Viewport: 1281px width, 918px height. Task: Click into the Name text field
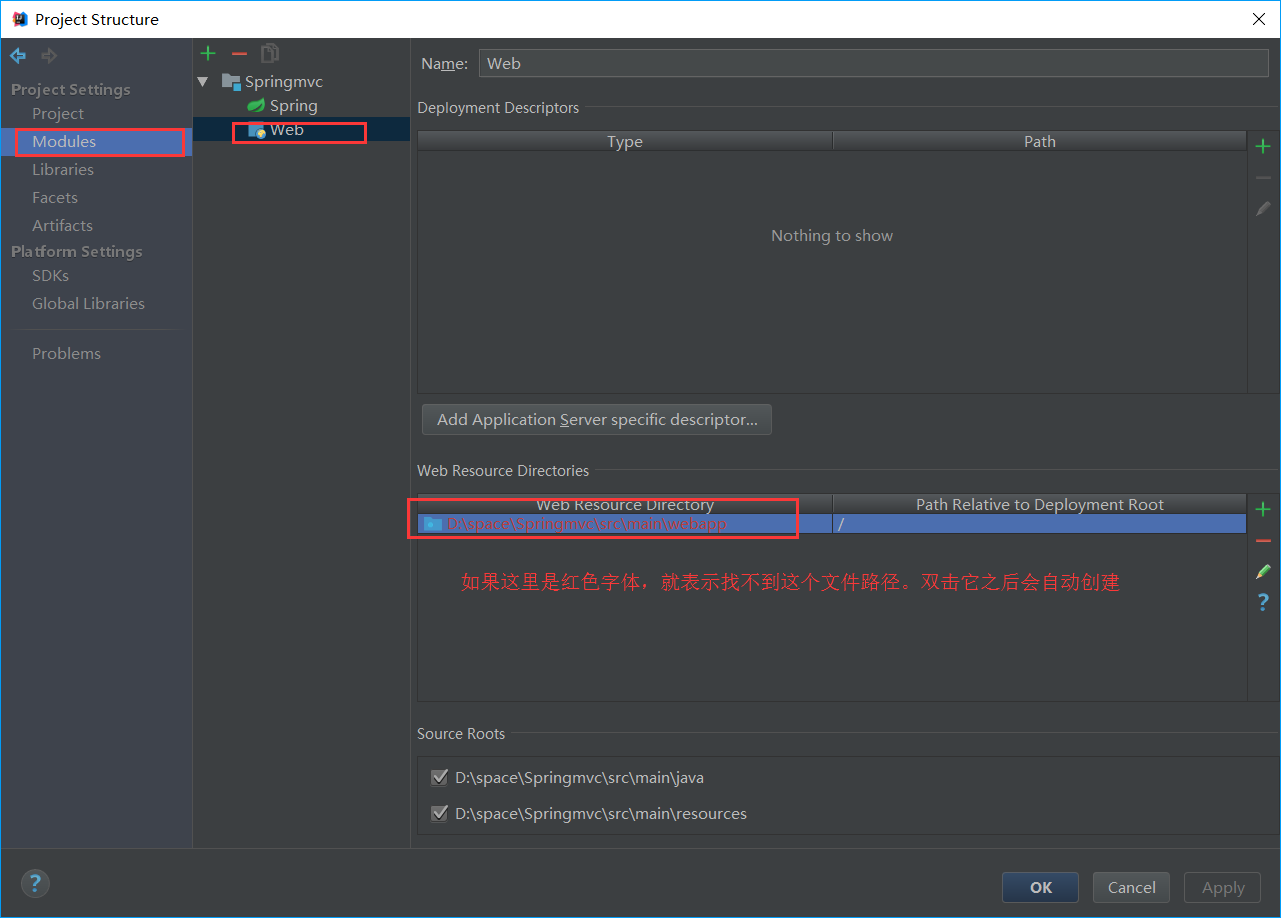pos(872,63)
